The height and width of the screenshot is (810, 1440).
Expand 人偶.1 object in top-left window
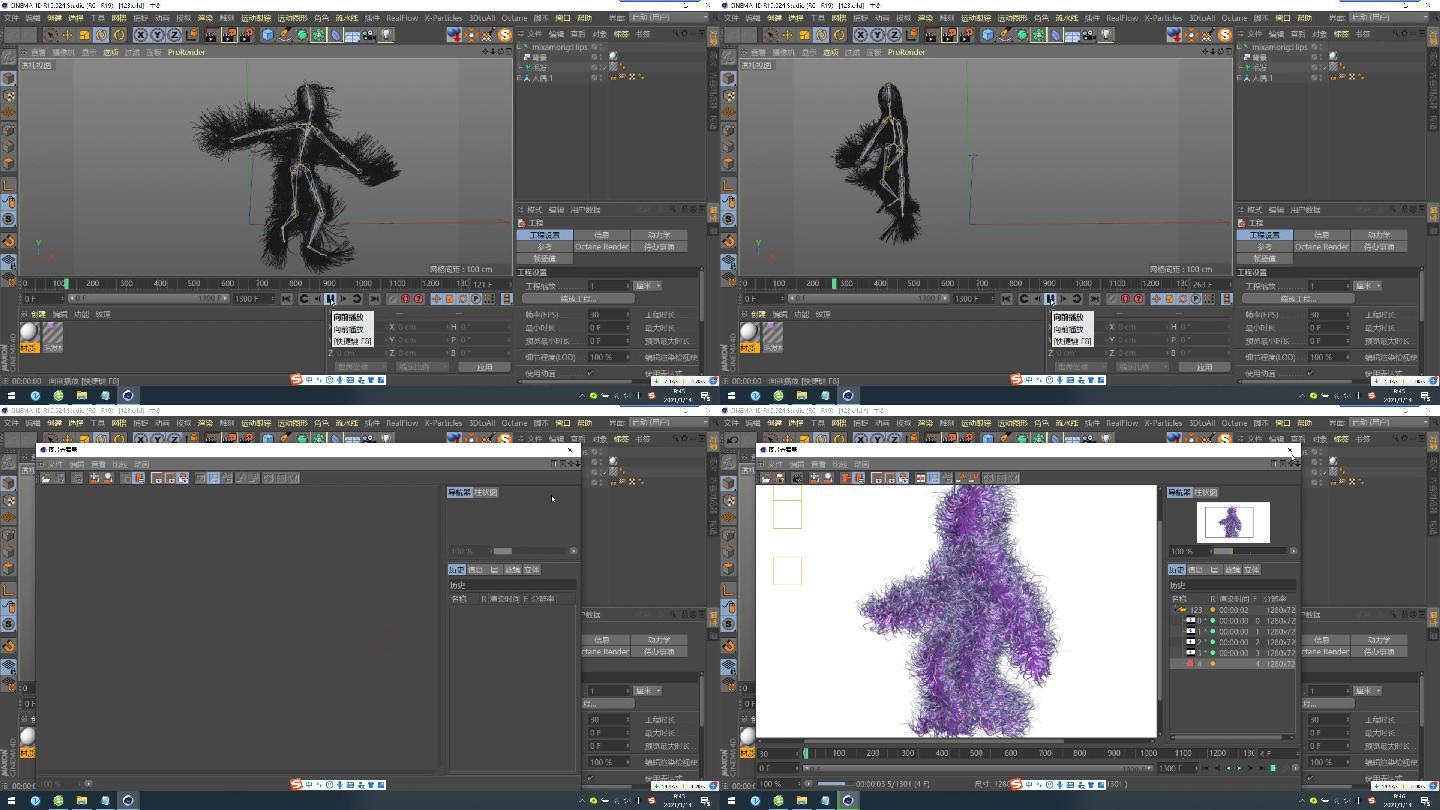coord(518,77)
